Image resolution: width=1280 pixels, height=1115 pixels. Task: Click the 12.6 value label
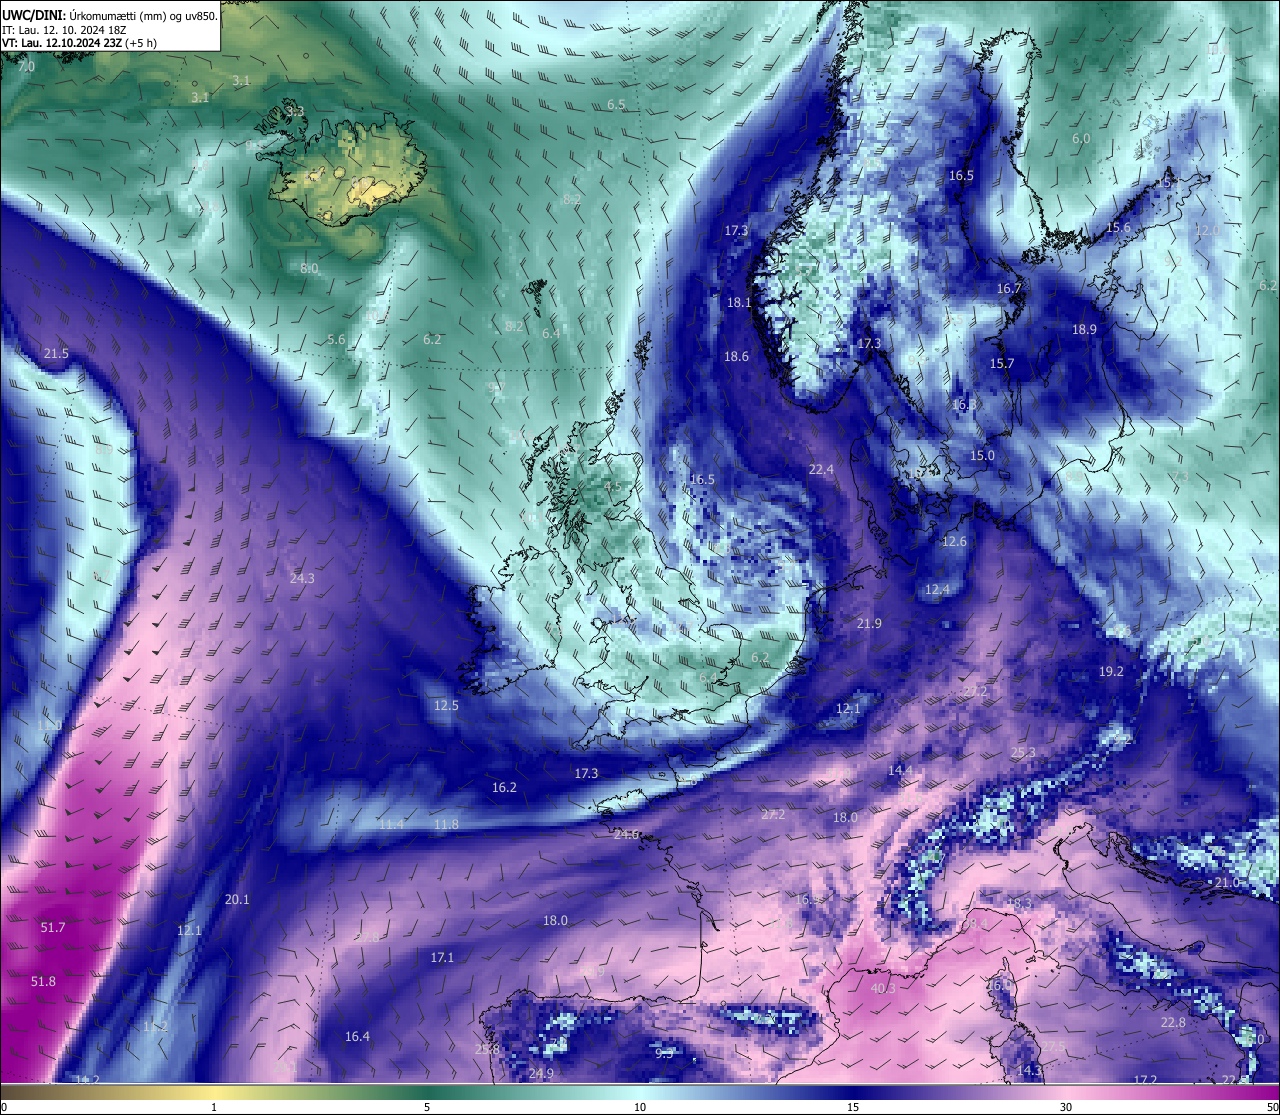point(954,542)
